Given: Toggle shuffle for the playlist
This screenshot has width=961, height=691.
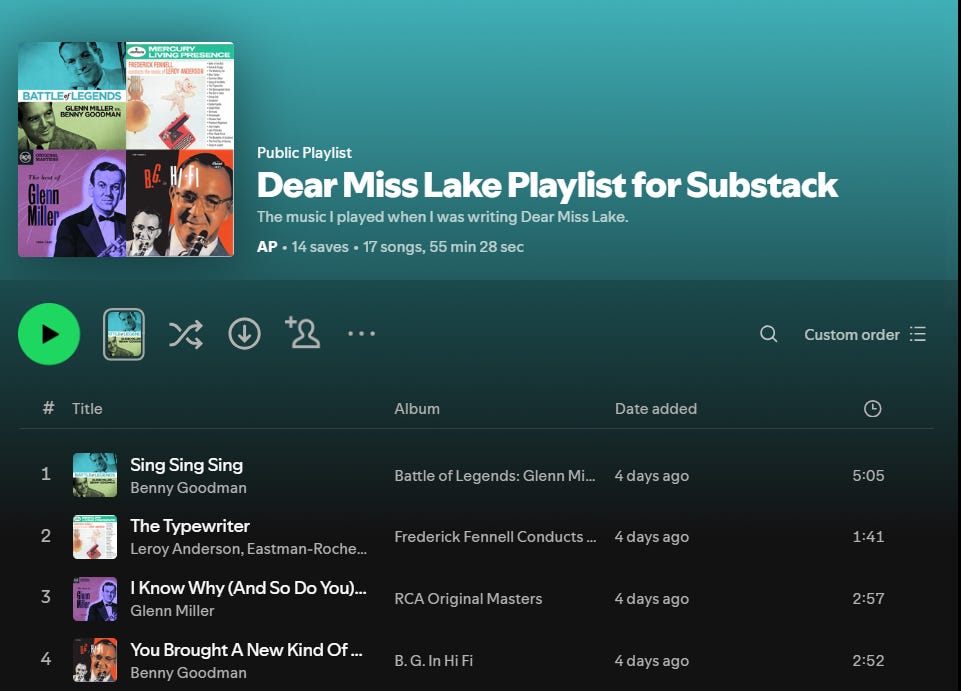Looking at the screenshot, I should click(x=186, y=334).
